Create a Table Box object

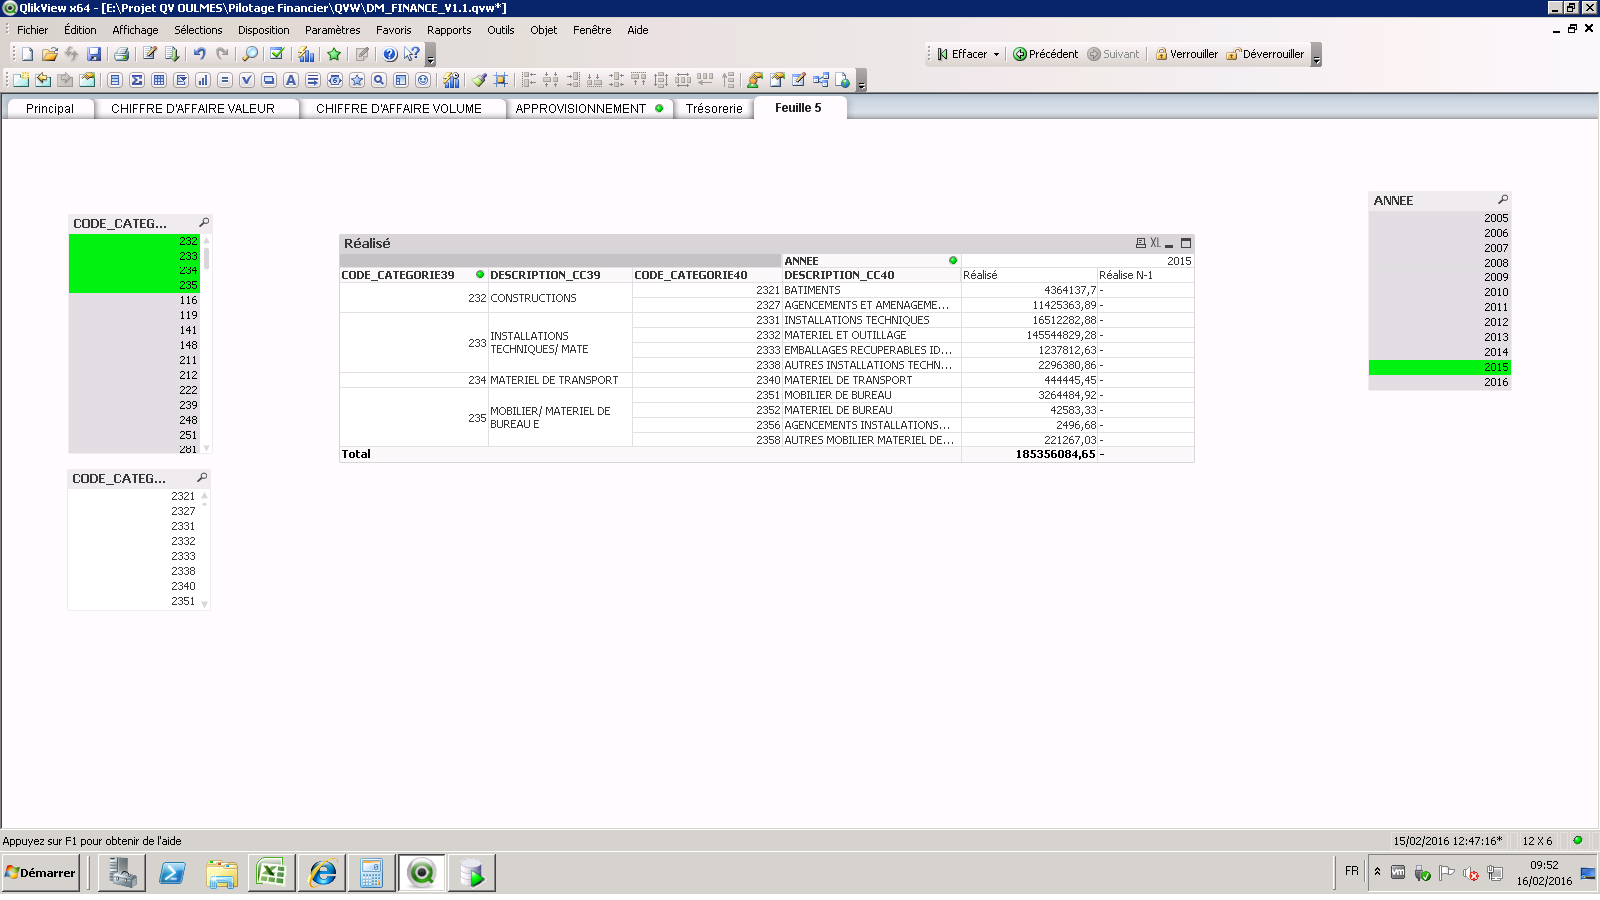159,80
